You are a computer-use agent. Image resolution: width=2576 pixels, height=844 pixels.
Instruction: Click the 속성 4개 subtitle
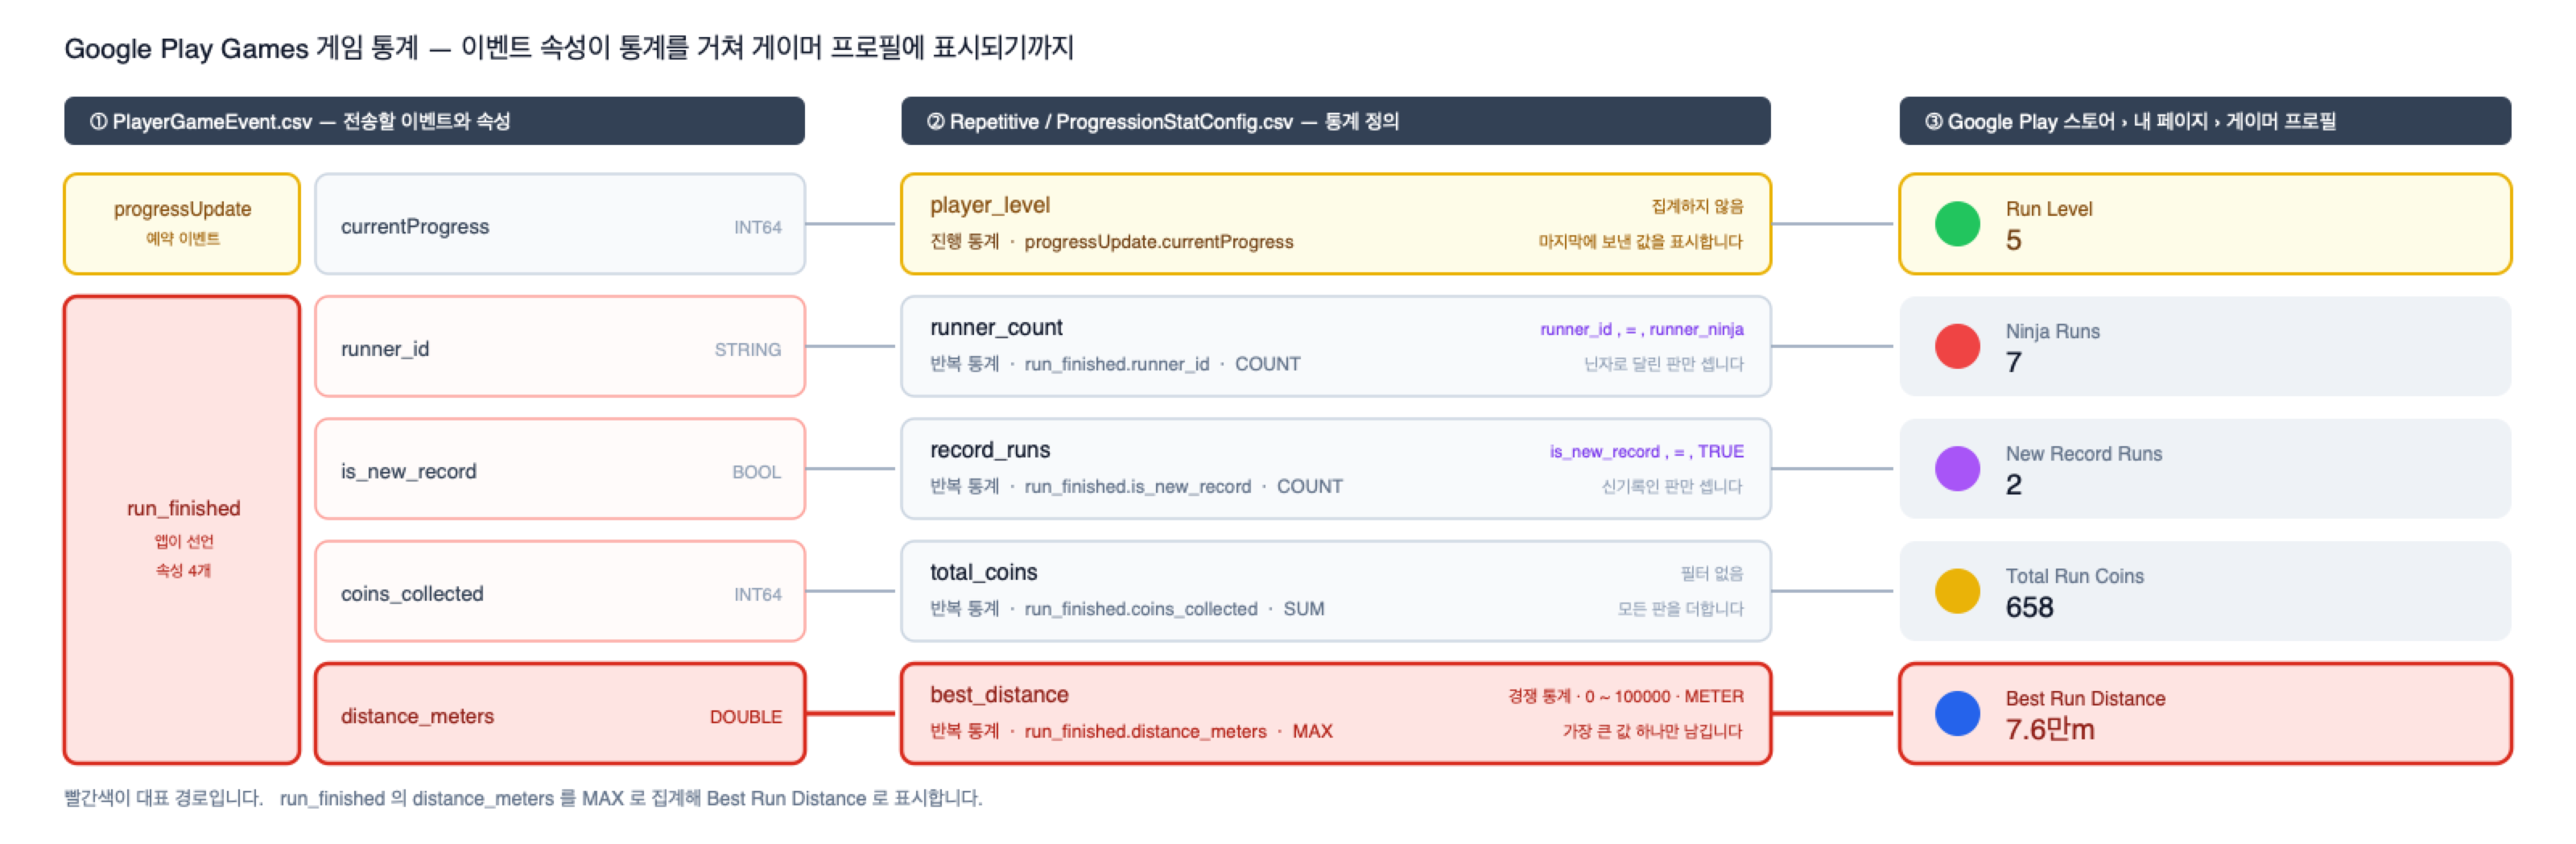182,570
